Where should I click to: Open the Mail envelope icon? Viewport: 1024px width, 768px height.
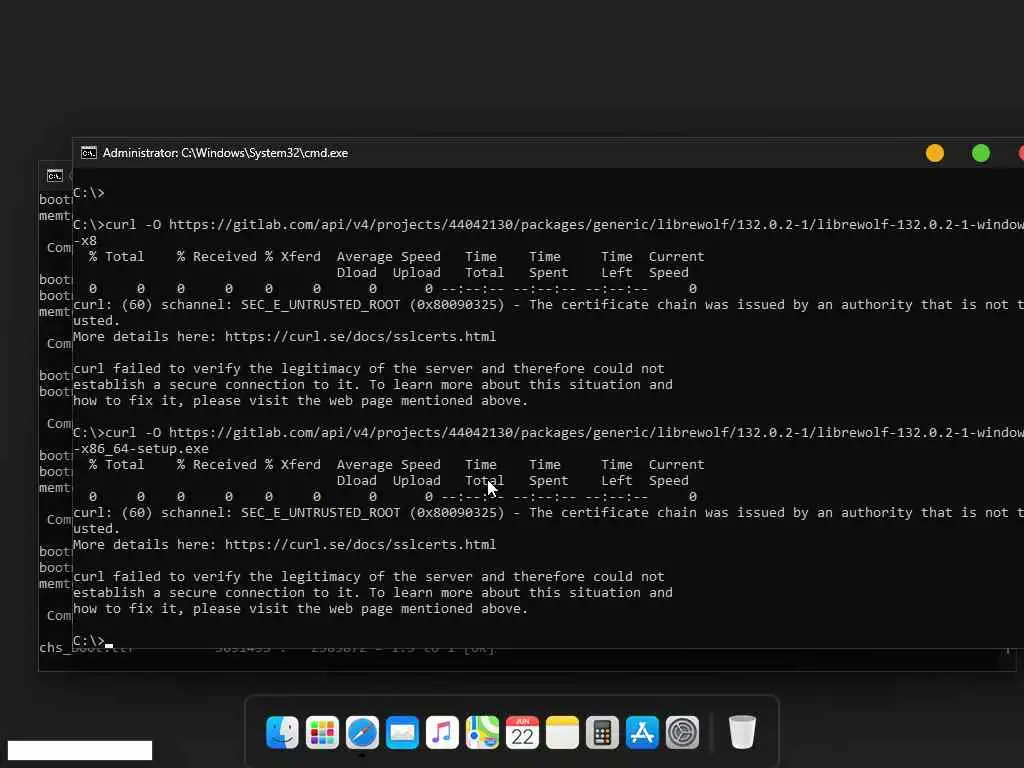coord(402,732)
